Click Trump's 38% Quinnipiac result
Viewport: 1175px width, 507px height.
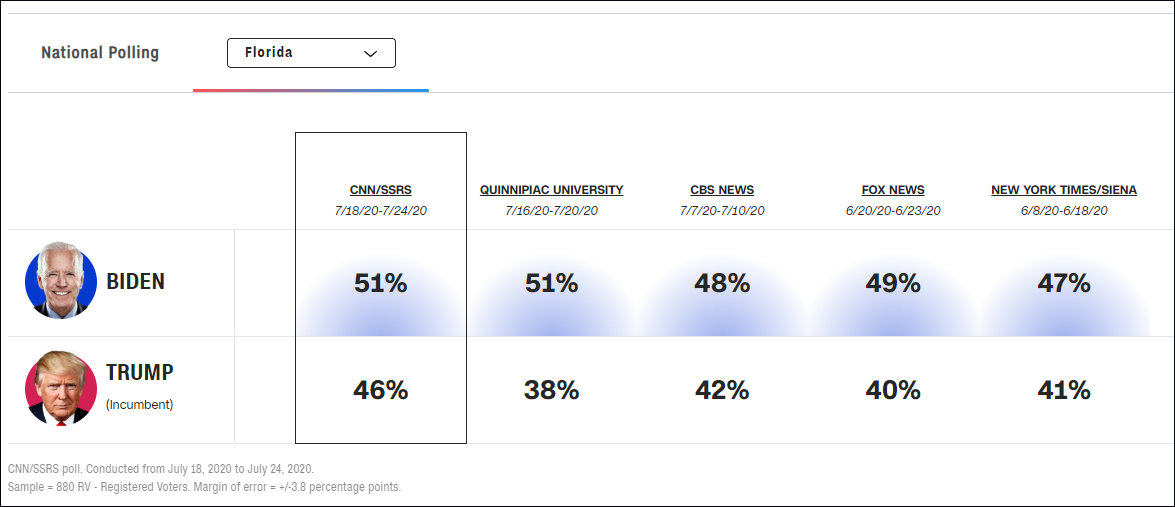(x=551, y=390)
